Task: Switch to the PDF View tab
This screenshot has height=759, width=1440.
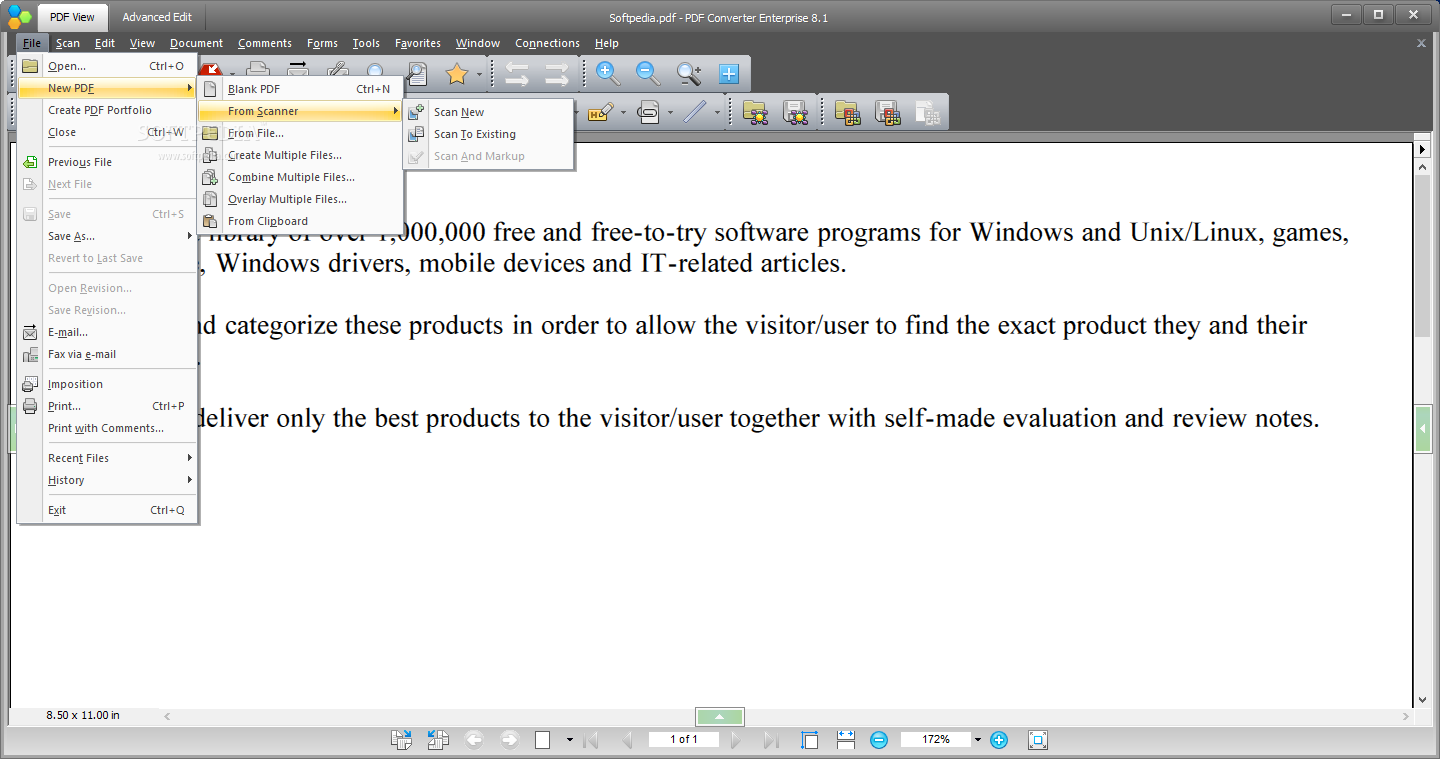Action: pyautogui.click(x=72, y=17)
